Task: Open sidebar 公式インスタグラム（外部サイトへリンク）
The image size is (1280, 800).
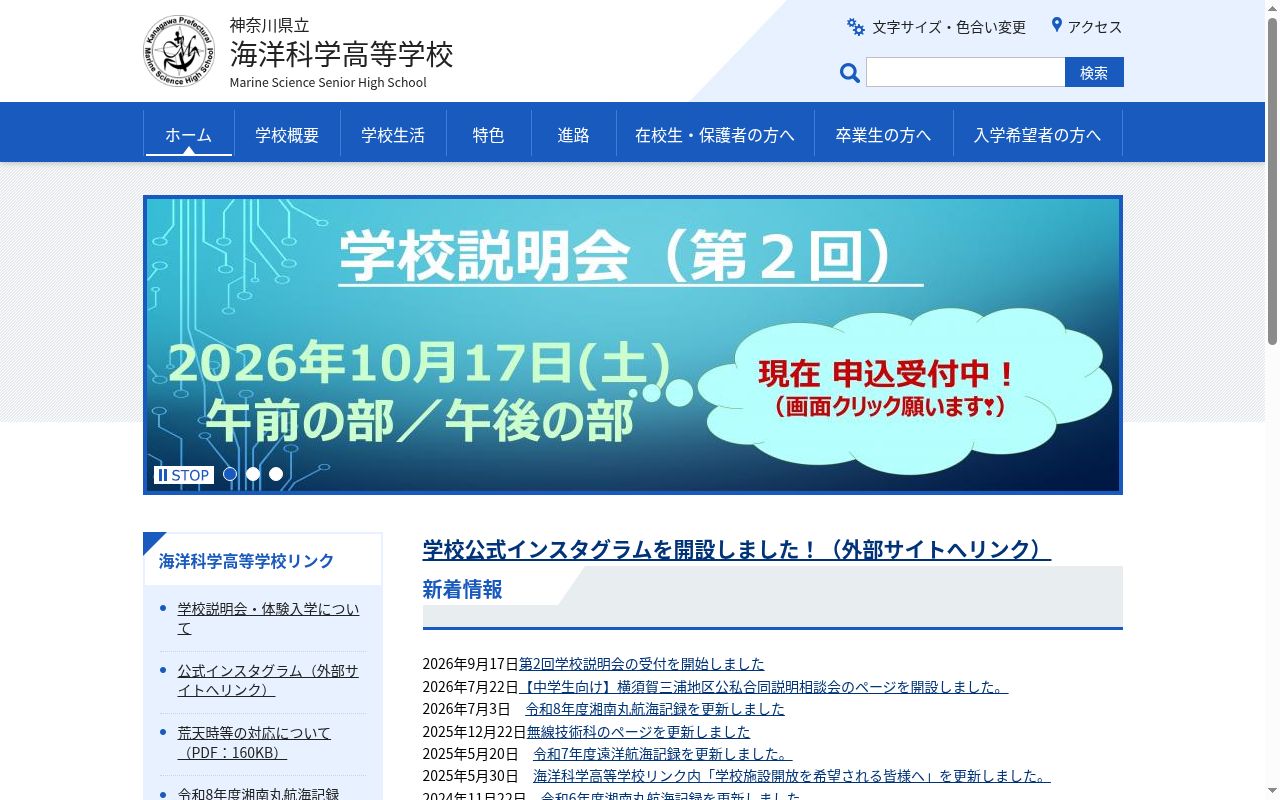Action: (x=268, y=680)
